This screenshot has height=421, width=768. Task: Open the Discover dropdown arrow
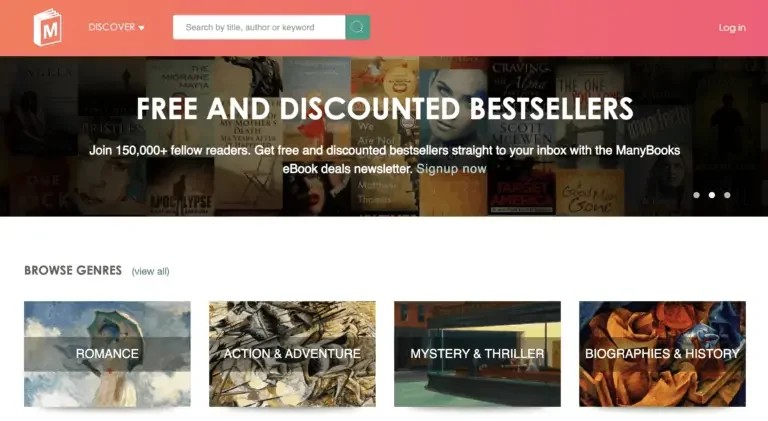142,28
